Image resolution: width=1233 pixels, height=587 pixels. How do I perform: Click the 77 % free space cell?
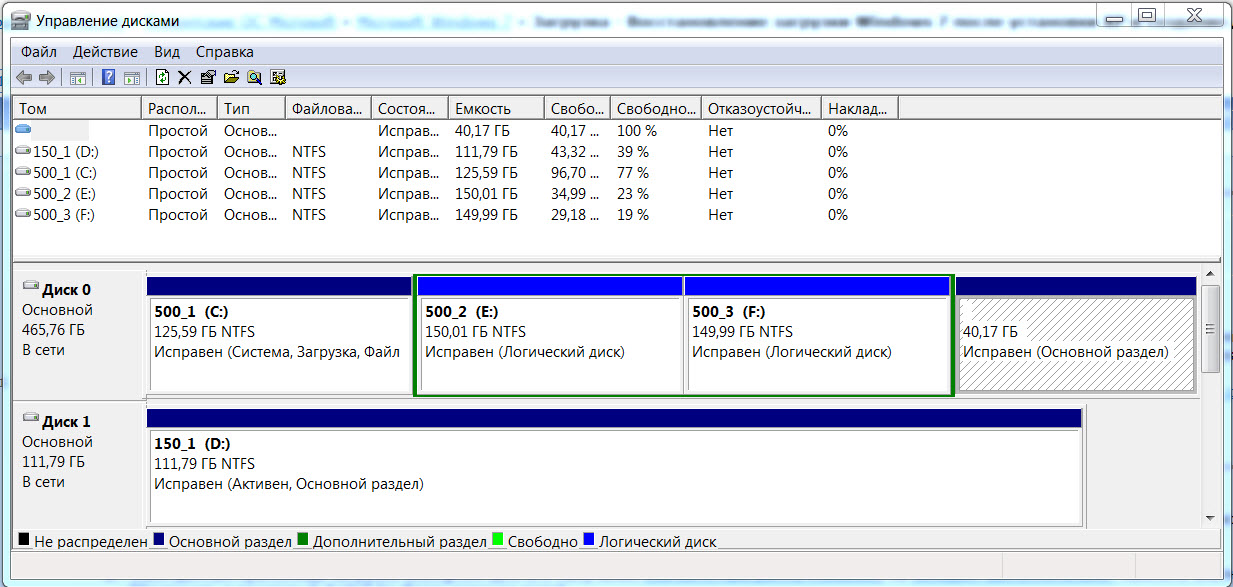633,173
